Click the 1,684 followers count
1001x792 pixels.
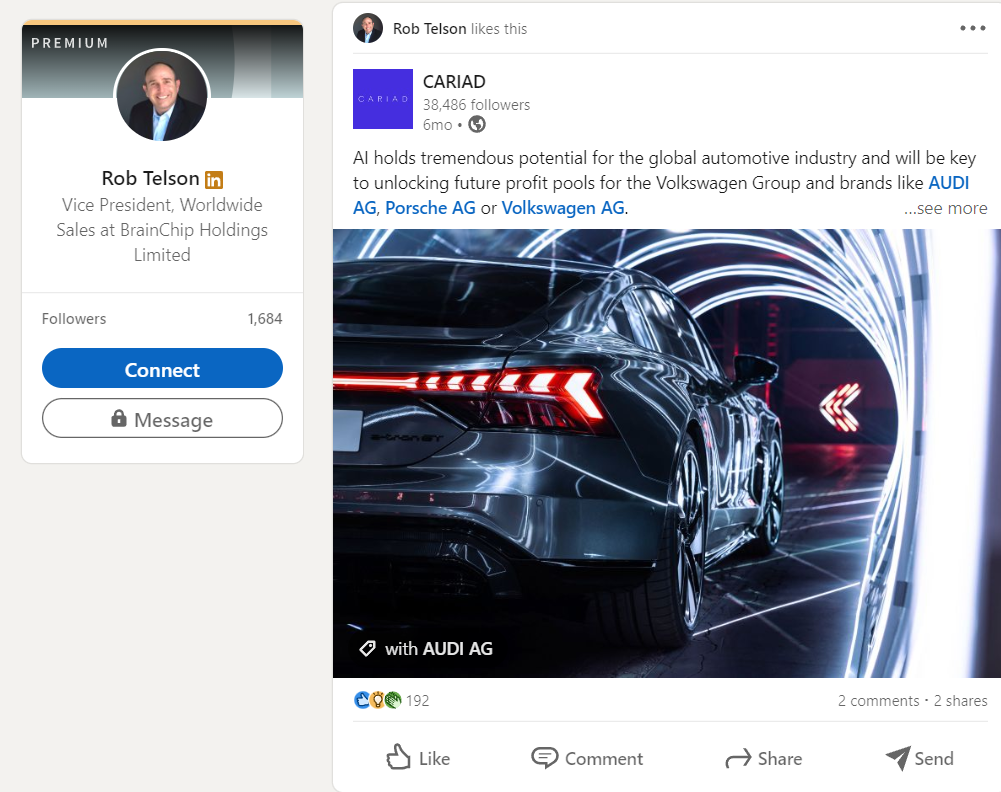pos(265,318)
